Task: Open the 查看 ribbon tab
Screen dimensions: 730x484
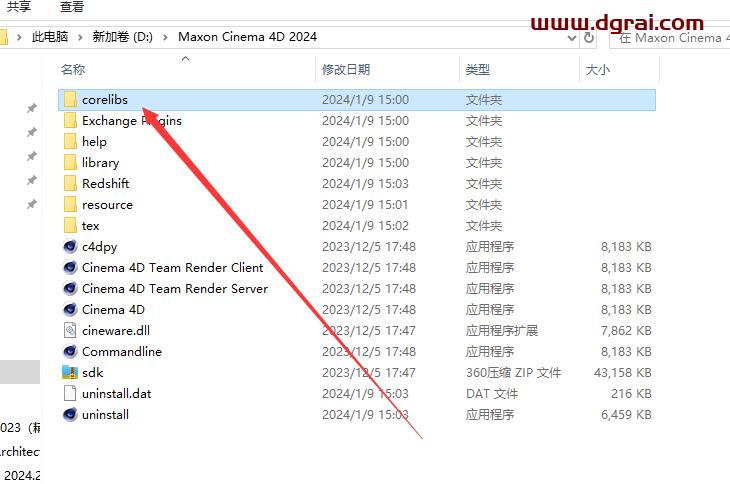Action: [72, 7]
